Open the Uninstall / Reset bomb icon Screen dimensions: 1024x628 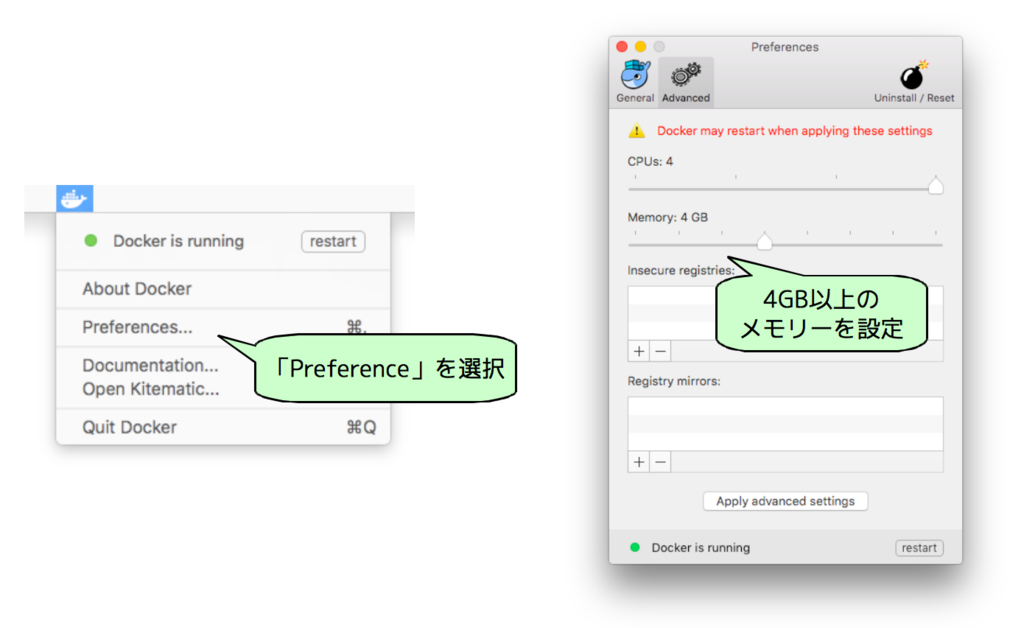[x=914, y=81]
